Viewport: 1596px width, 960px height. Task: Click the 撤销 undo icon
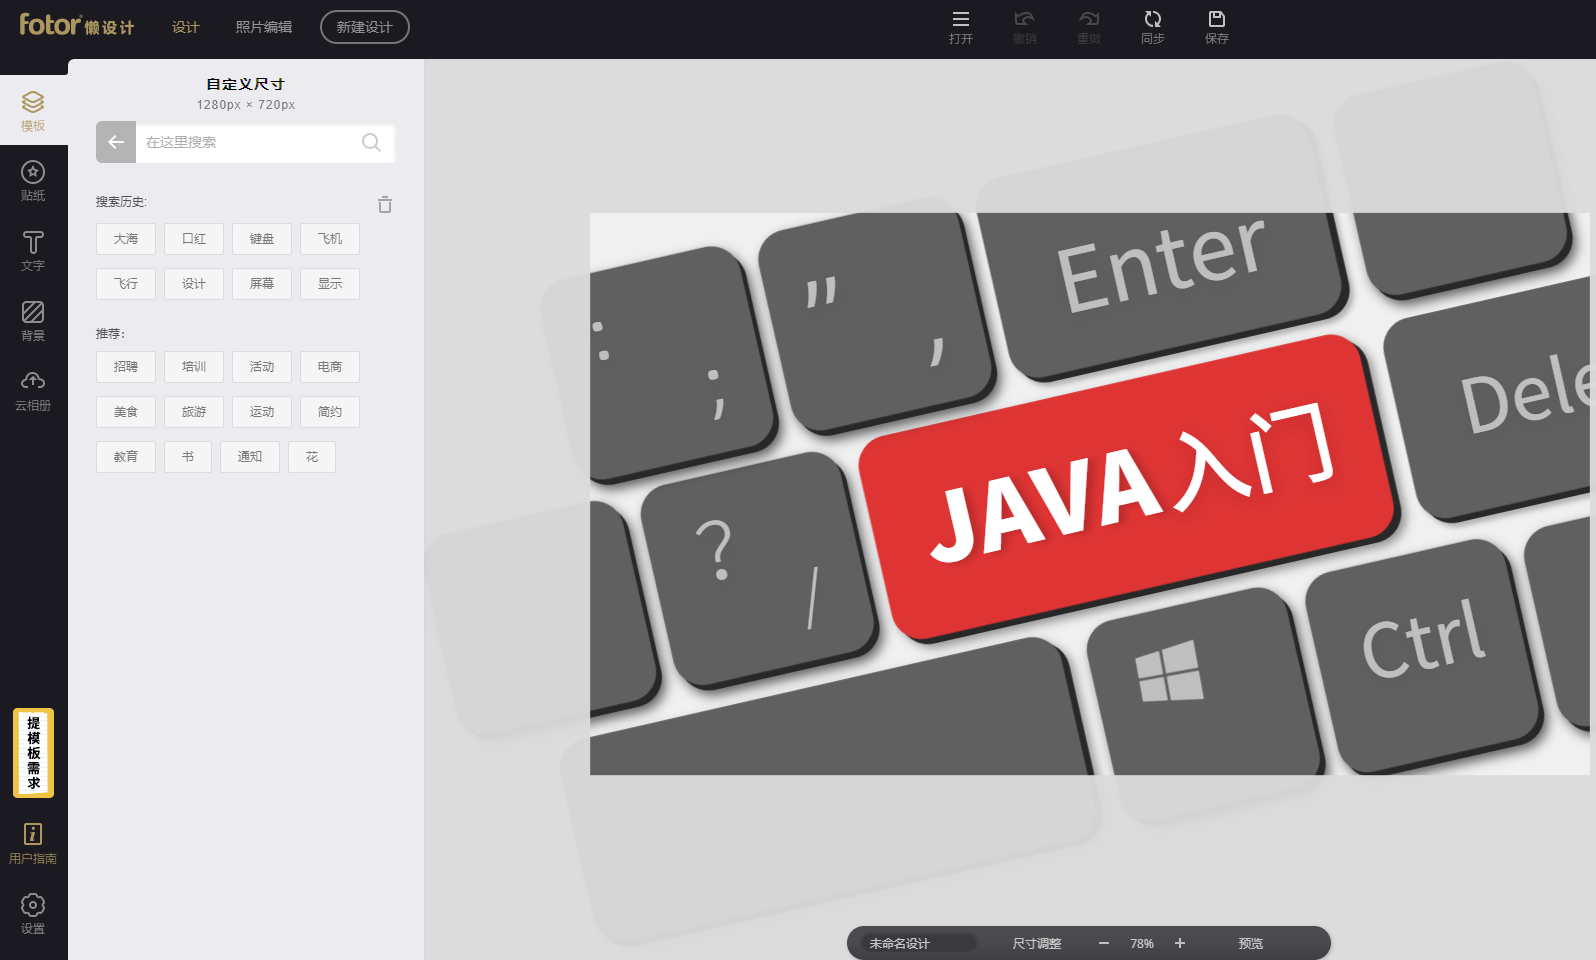click(1025, 19)
